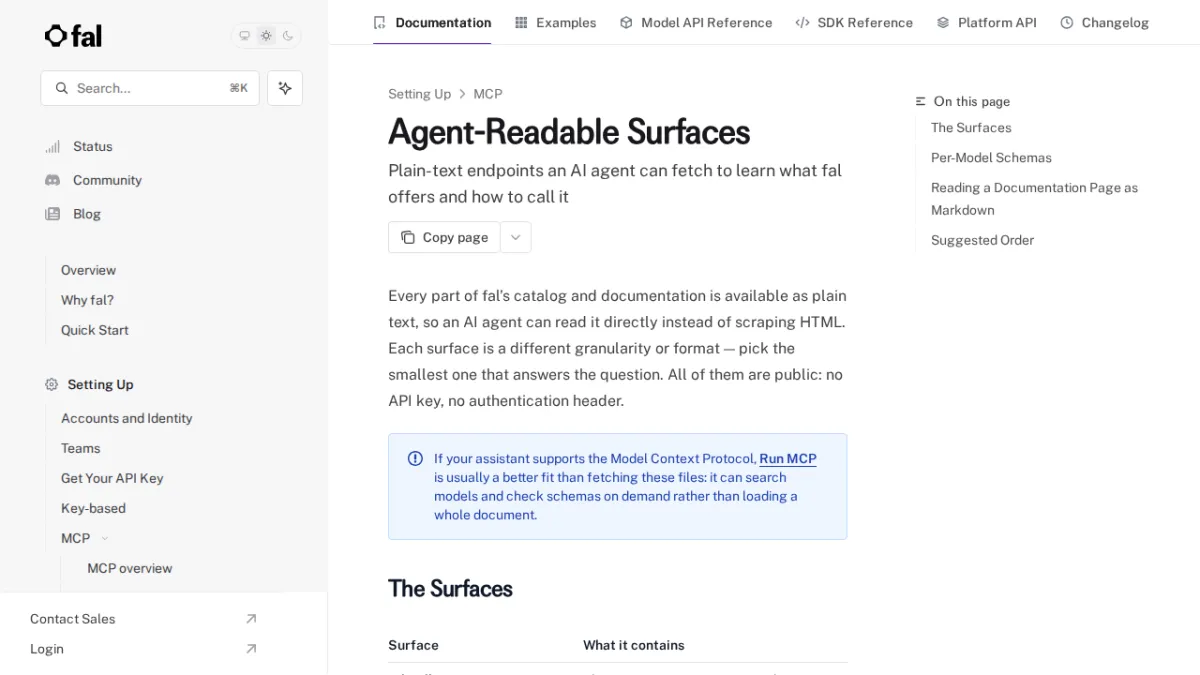Click the Status signal bars icon
This screenshot has width=1200, height=675.
(52, 147)
